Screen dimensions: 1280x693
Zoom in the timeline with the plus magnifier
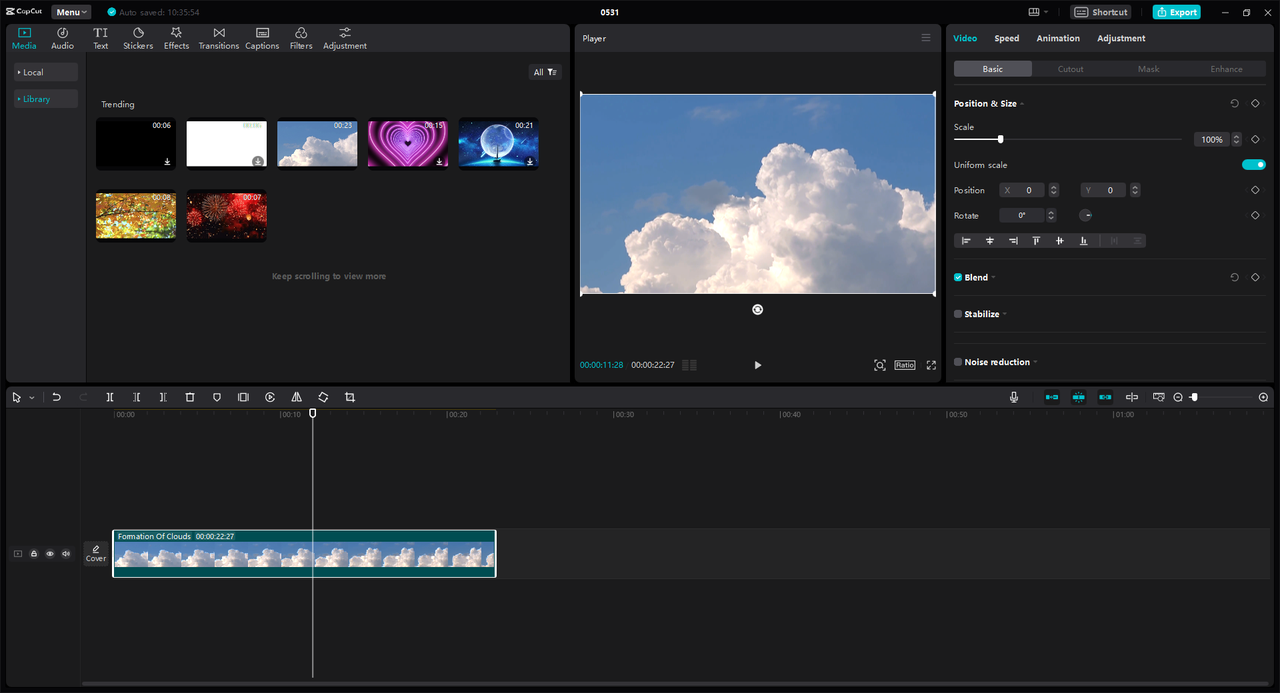1263,397
